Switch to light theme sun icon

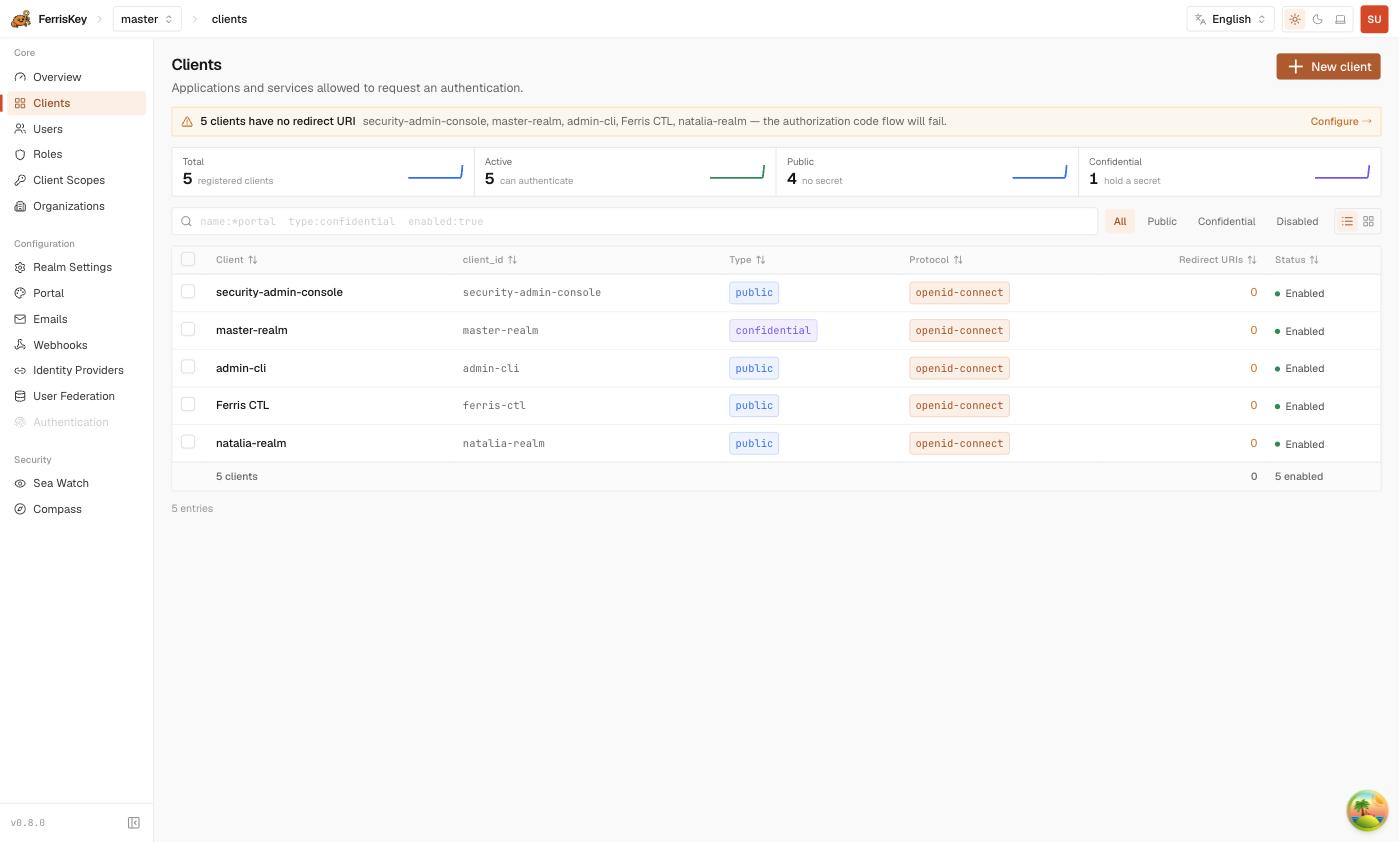pyautogui.click(x=1295, y=19)
